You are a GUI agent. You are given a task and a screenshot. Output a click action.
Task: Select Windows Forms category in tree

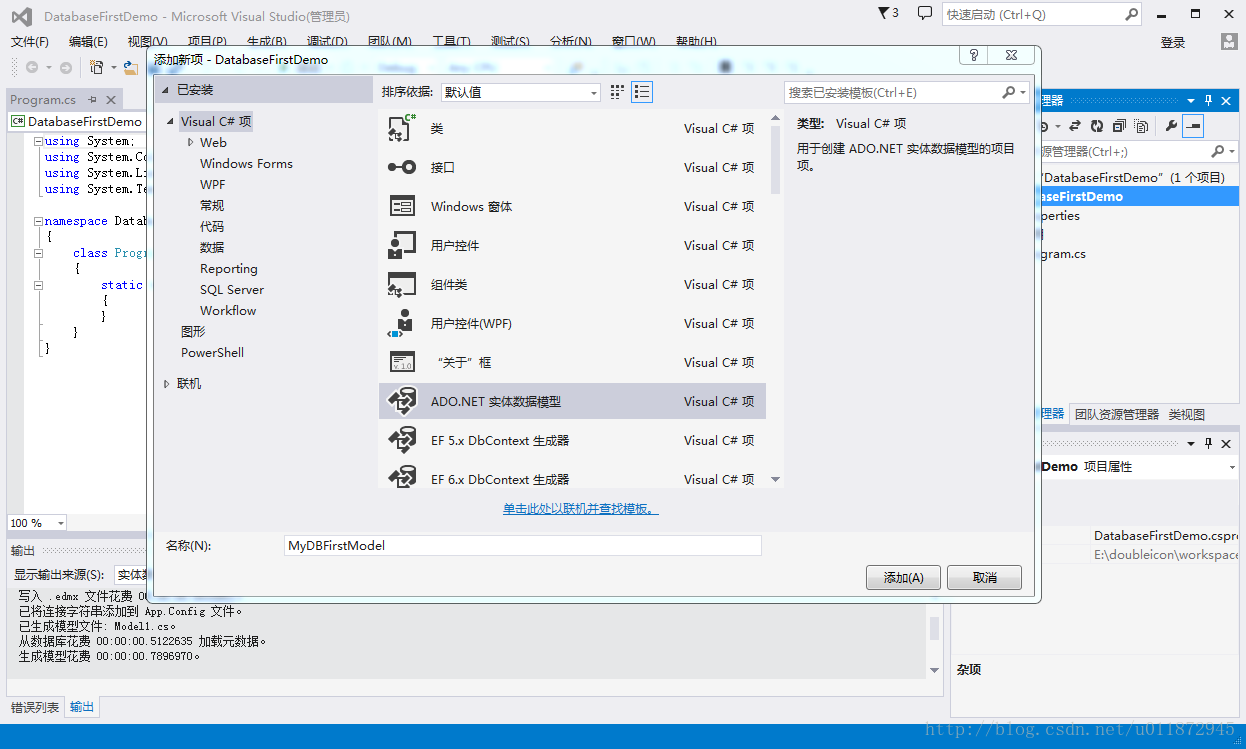coord(246,164)
